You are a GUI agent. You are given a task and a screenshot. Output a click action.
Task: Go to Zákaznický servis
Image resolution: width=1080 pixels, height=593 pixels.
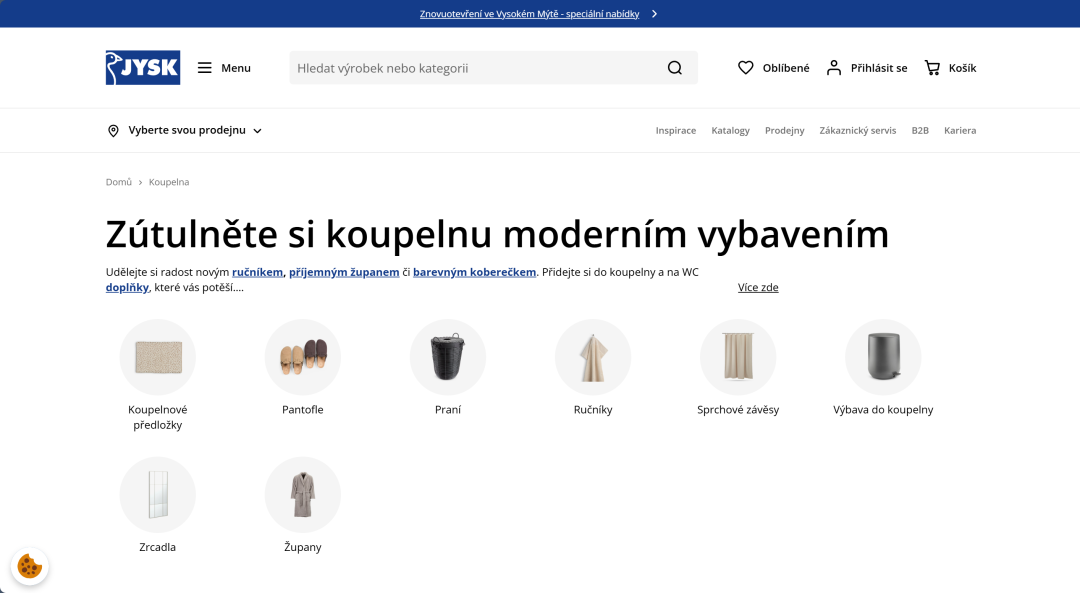(857, 131)
